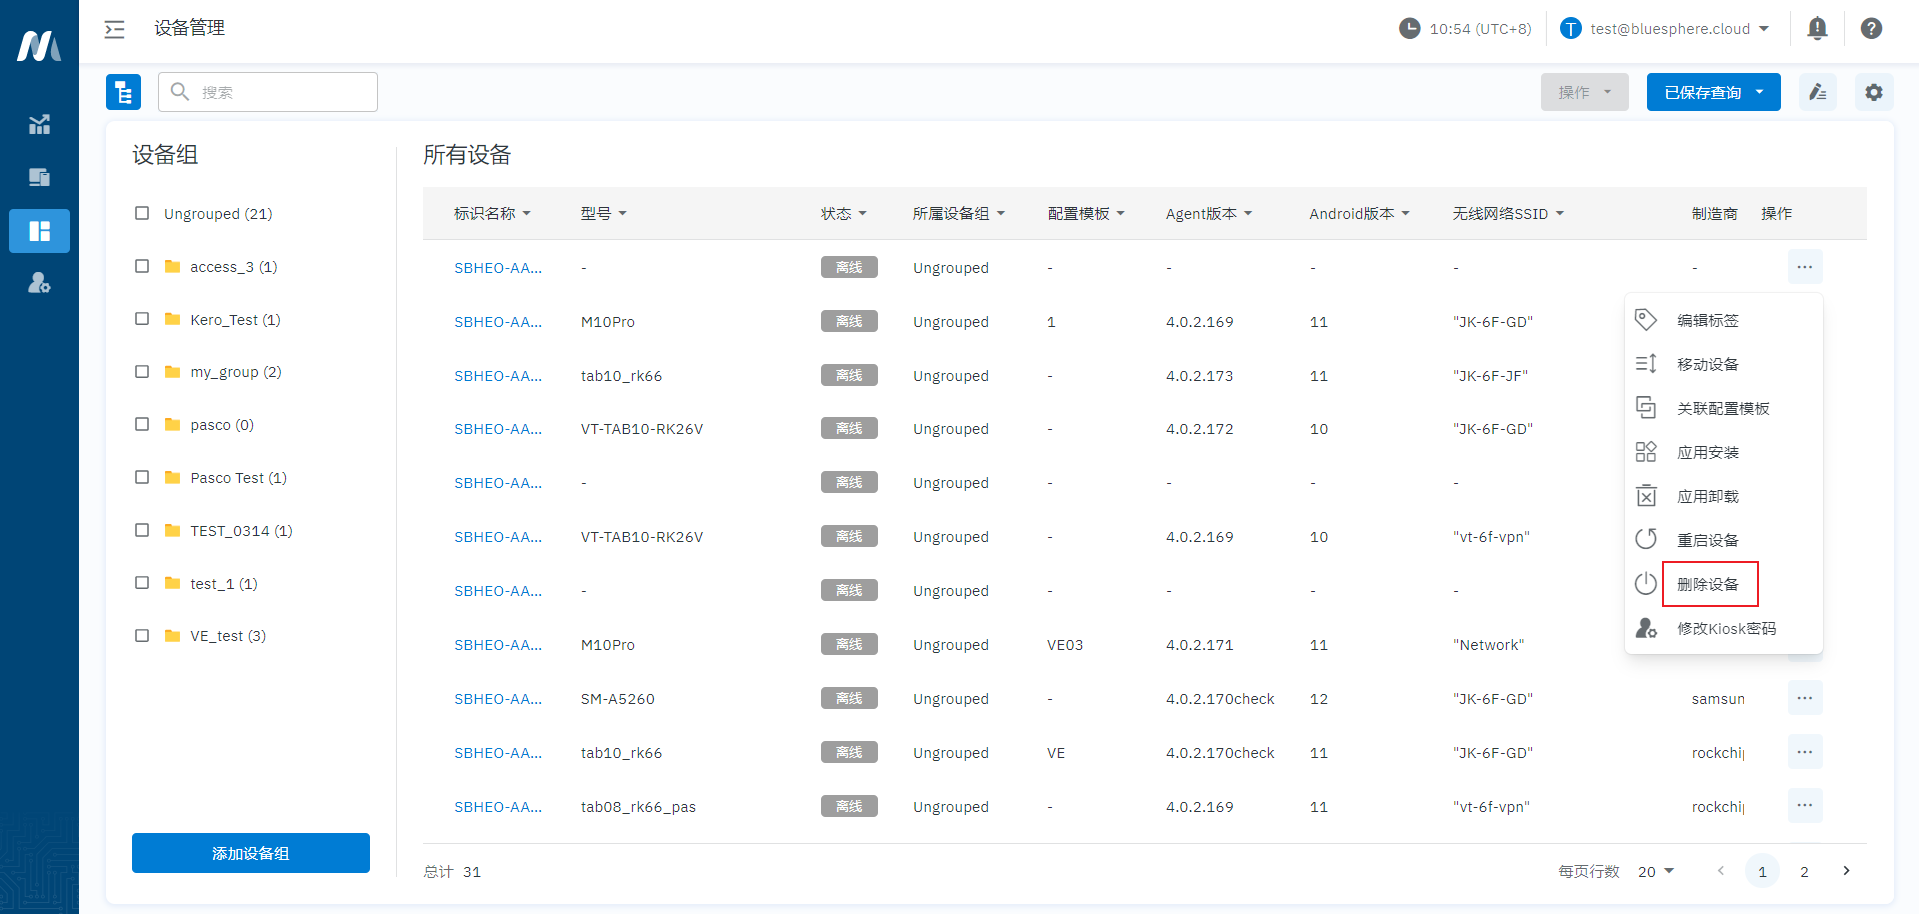Screen dimensions: 1919x914
Task: Open more actions for samsung device row
Action: [1804, 698]
